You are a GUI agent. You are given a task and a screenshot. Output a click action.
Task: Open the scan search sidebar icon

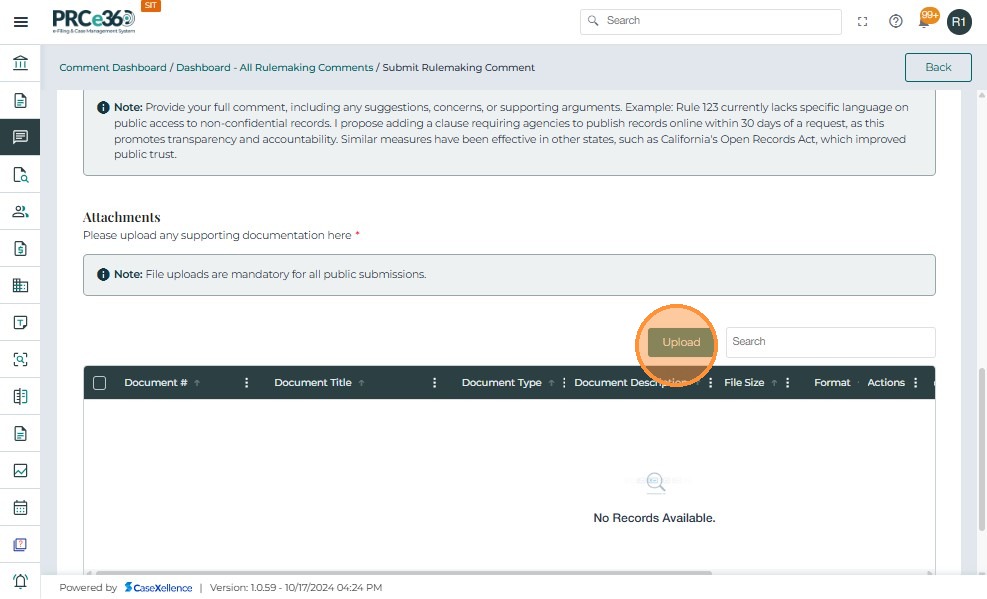coord(20,359)
